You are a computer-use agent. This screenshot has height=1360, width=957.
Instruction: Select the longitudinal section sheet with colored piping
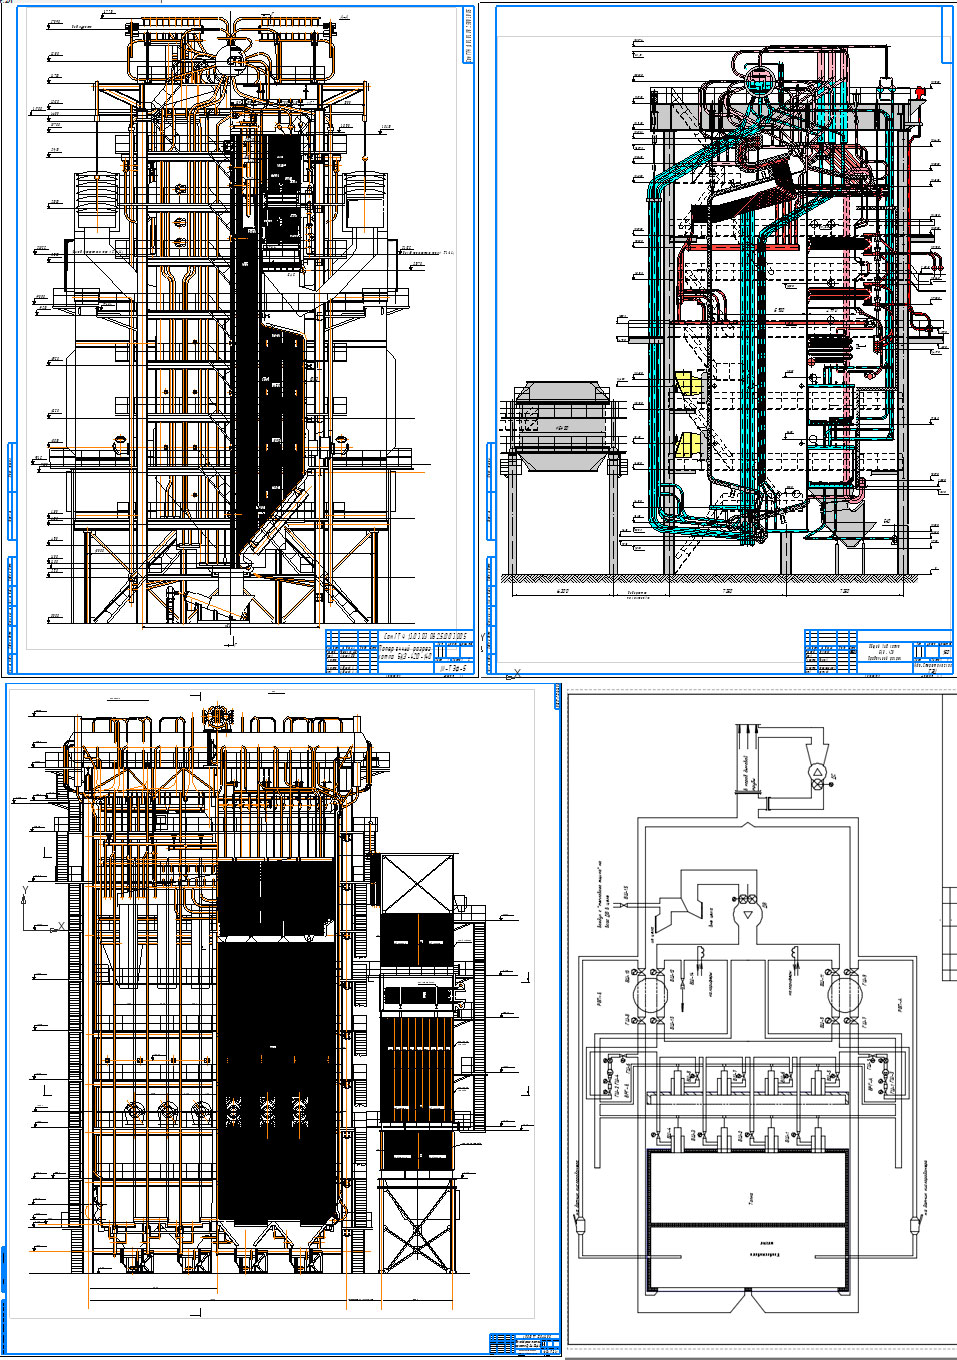click(x=719, y=341)
